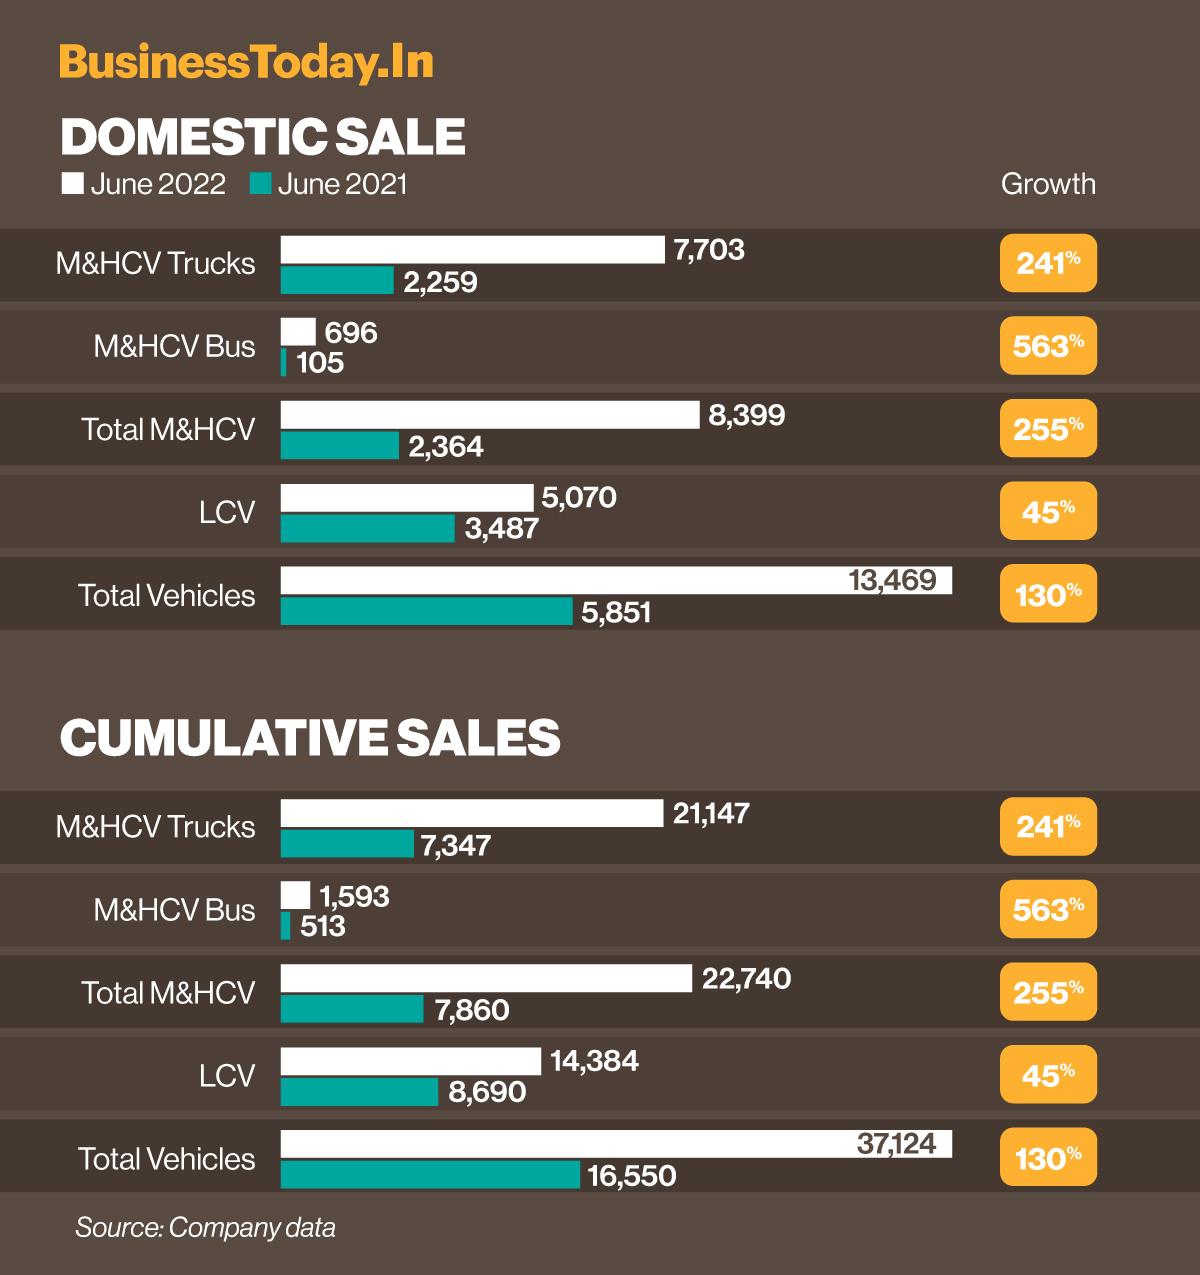Select the 130% growth badge under Cumulative Sales
The width and height of the screenshot is (1200, 1275).
coord(1048,1158)
